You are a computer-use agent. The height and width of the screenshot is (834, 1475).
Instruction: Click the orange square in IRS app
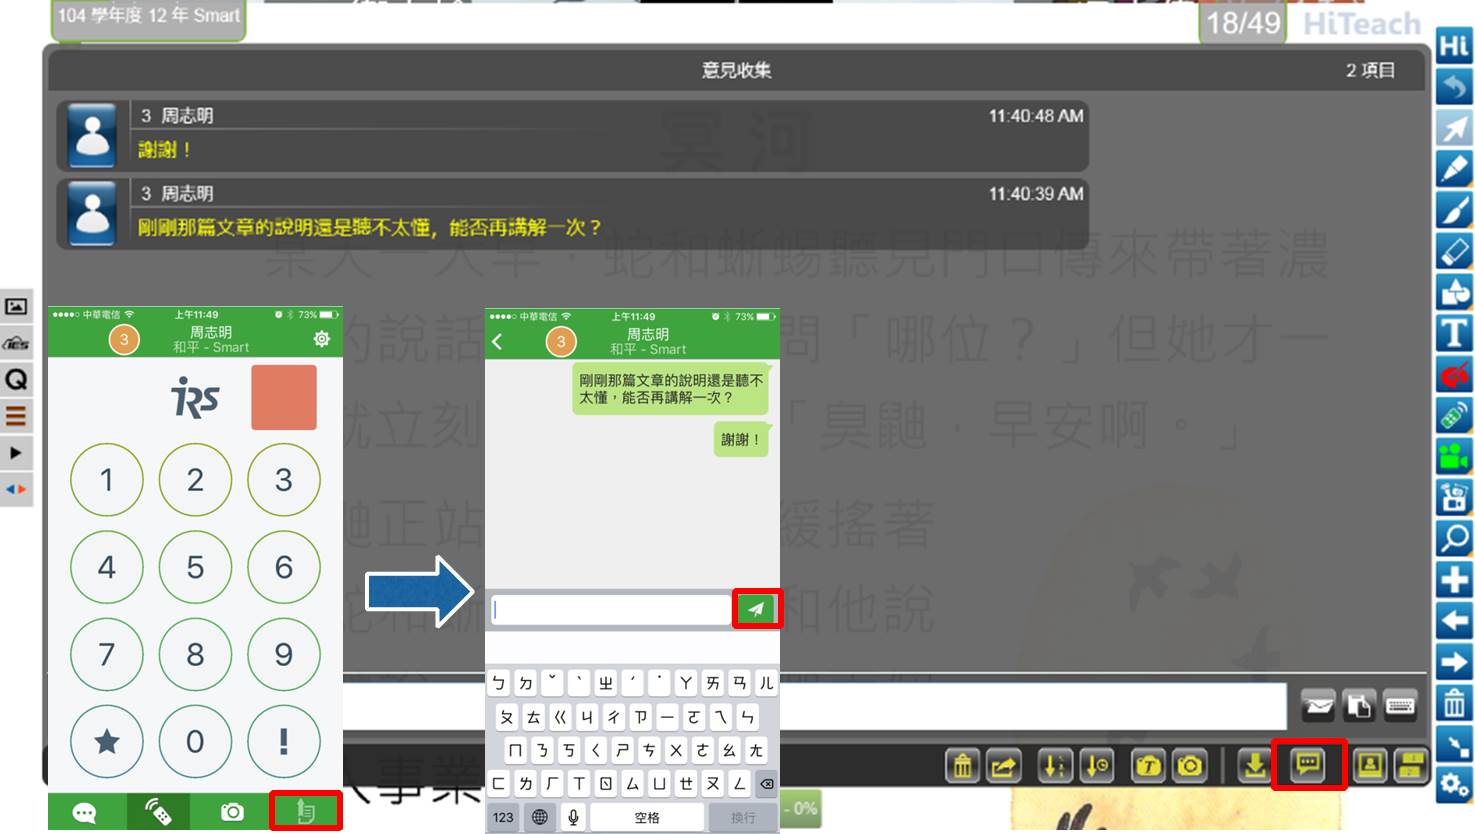(284, 397)
